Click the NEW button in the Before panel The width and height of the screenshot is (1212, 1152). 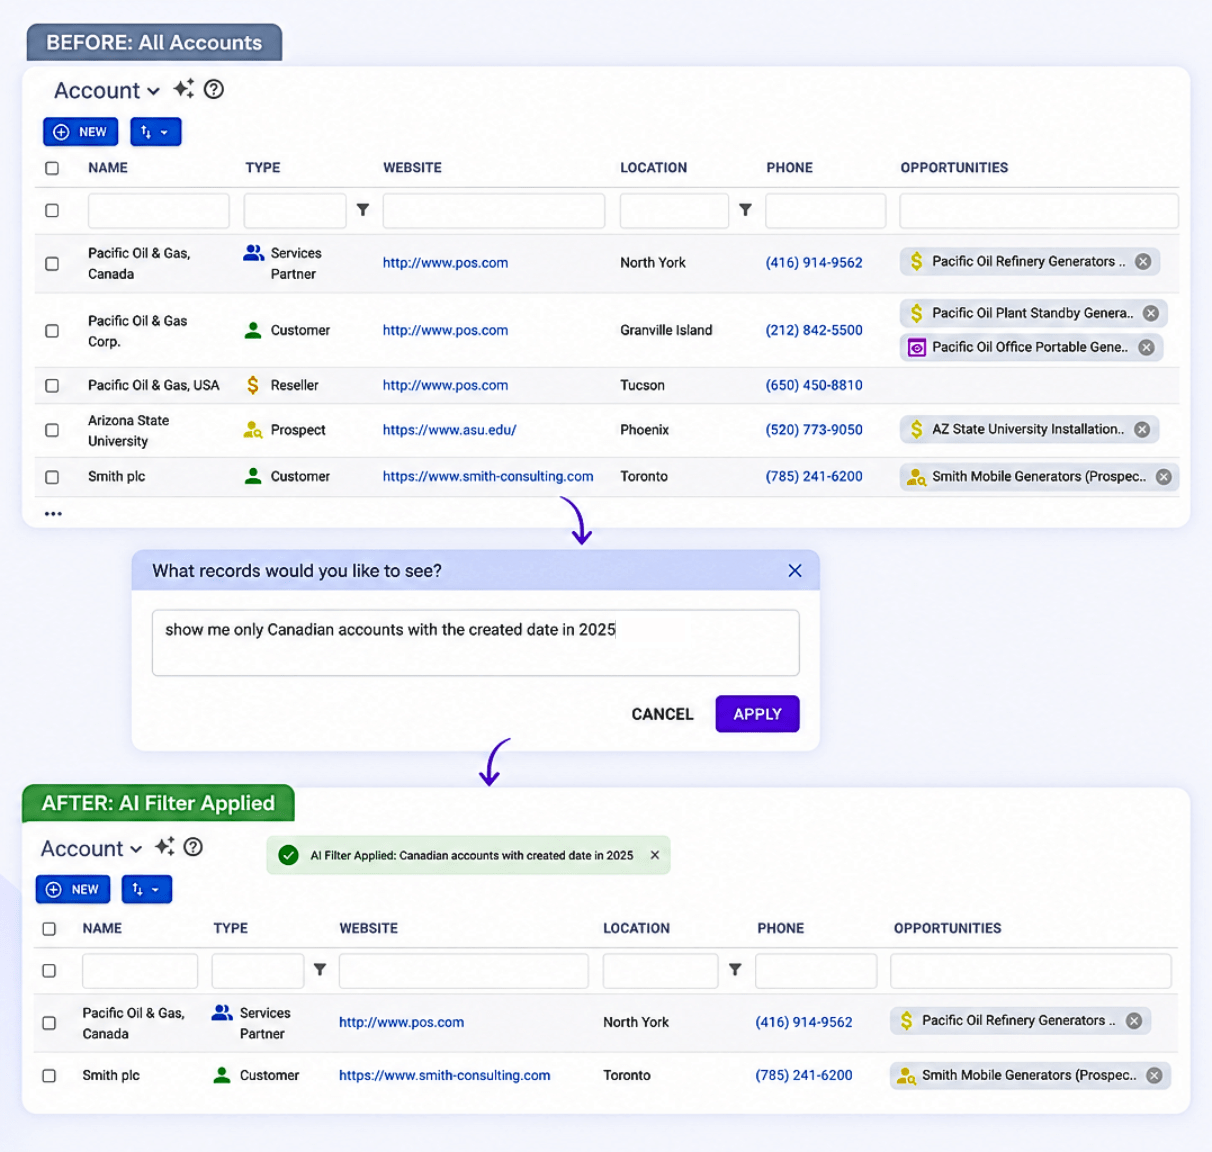pyautogui.click(x=81, y=132)
